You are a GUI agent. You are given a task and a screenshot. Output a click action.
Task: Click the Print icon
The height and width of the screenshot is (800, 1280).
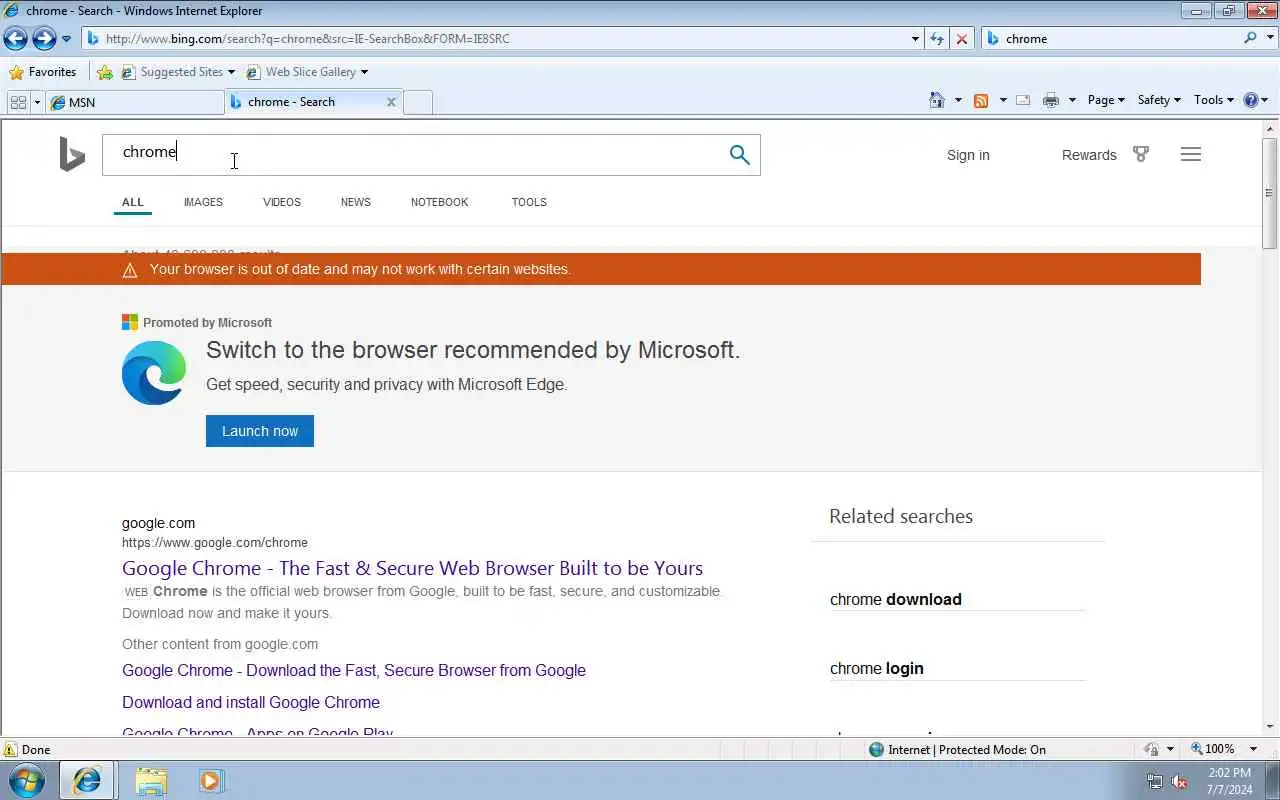coord(1050,100)
